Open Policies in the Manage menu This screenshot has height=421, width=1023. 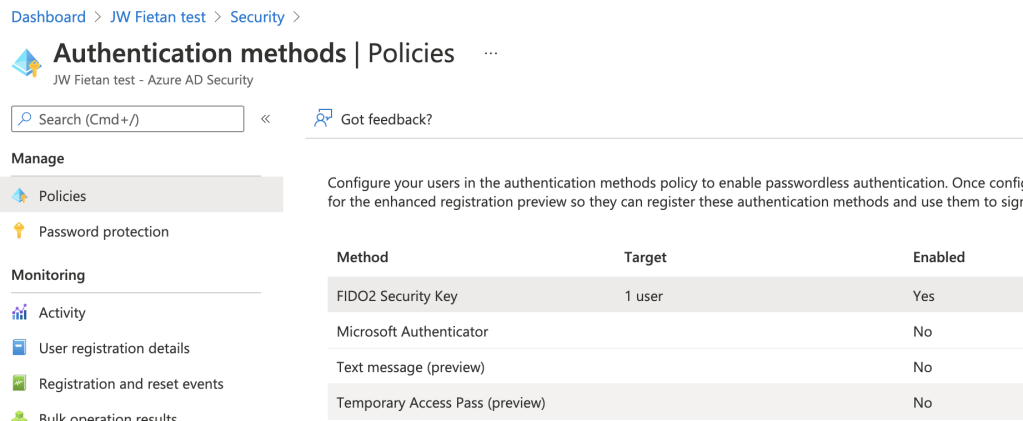coord(62,196)
